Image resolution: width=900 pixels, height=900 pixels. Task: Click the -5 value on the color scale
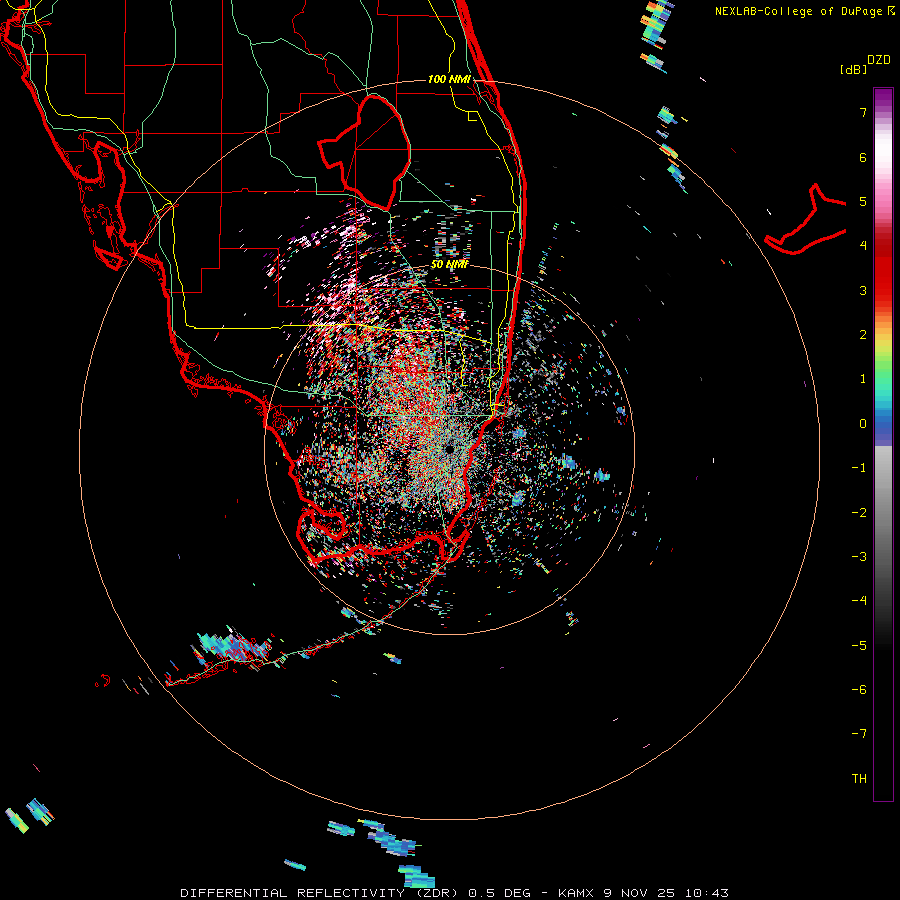coord(859,646)
